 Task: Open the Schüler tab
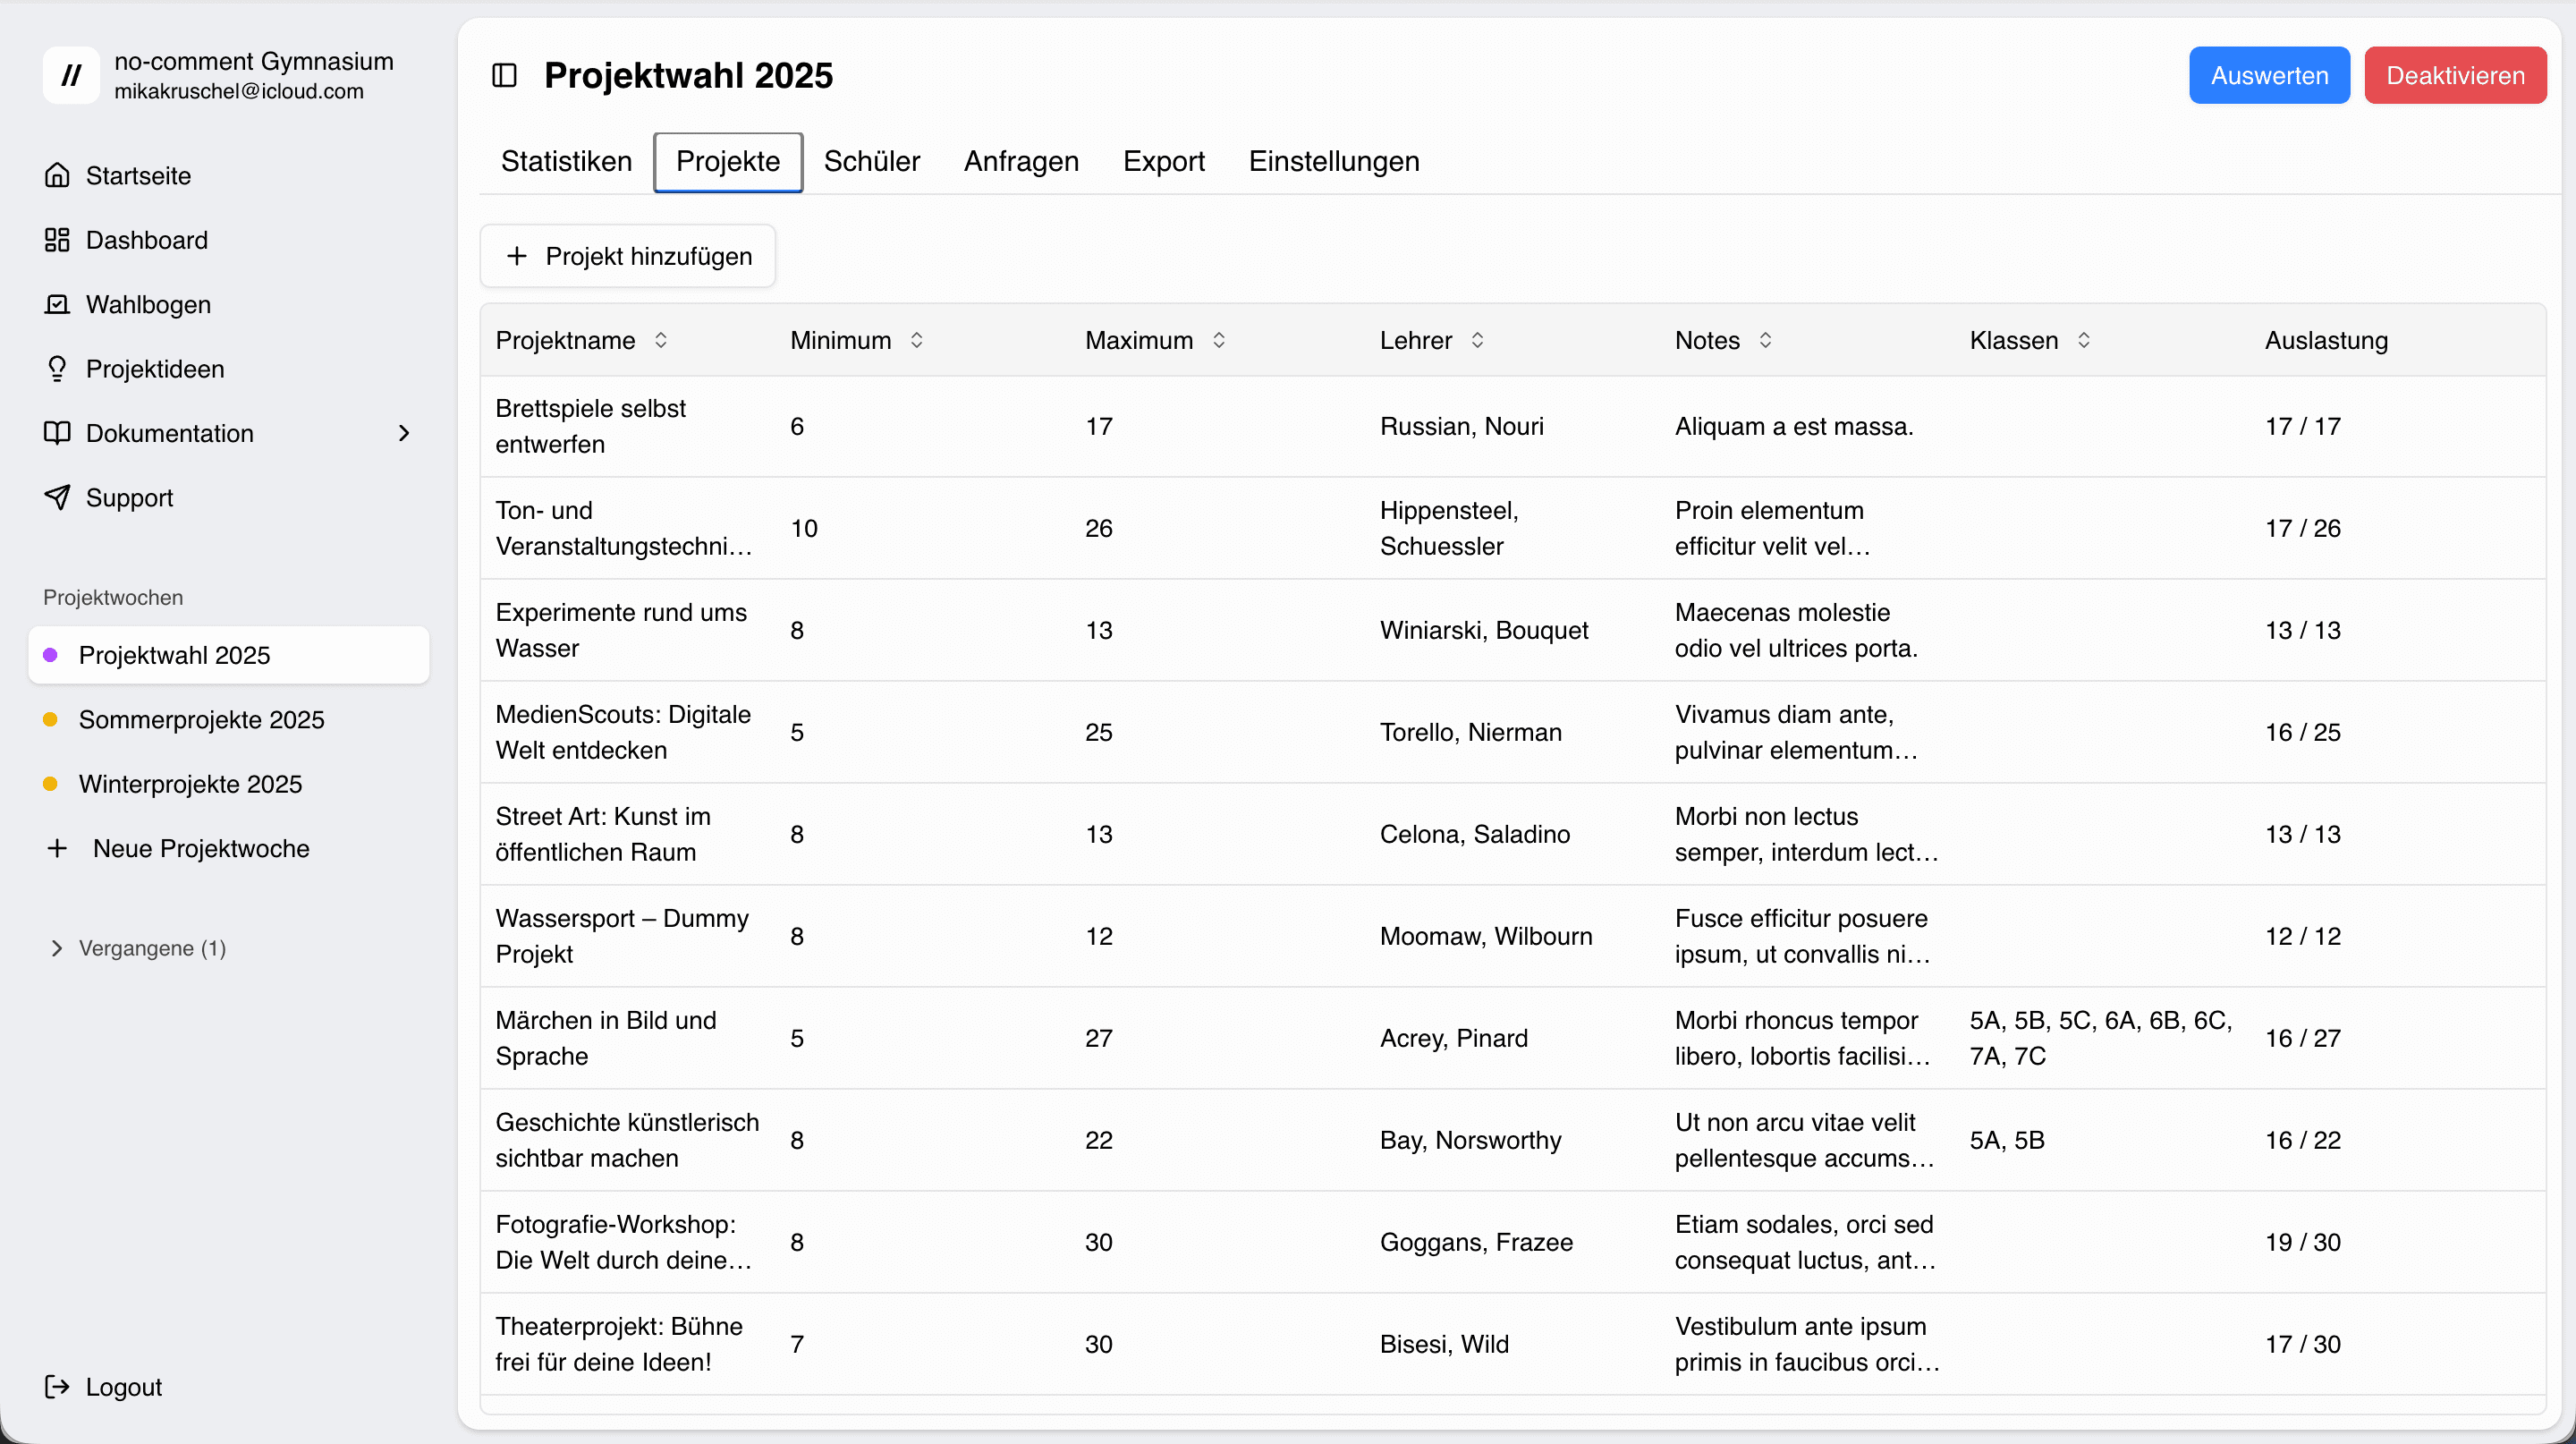pyautogui.click(x=871, y=161)
